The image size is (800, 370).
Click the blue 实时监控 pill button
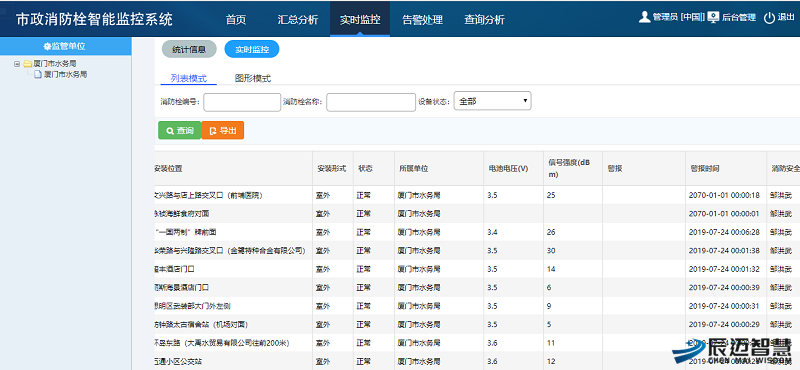click(x=252, y=50)
